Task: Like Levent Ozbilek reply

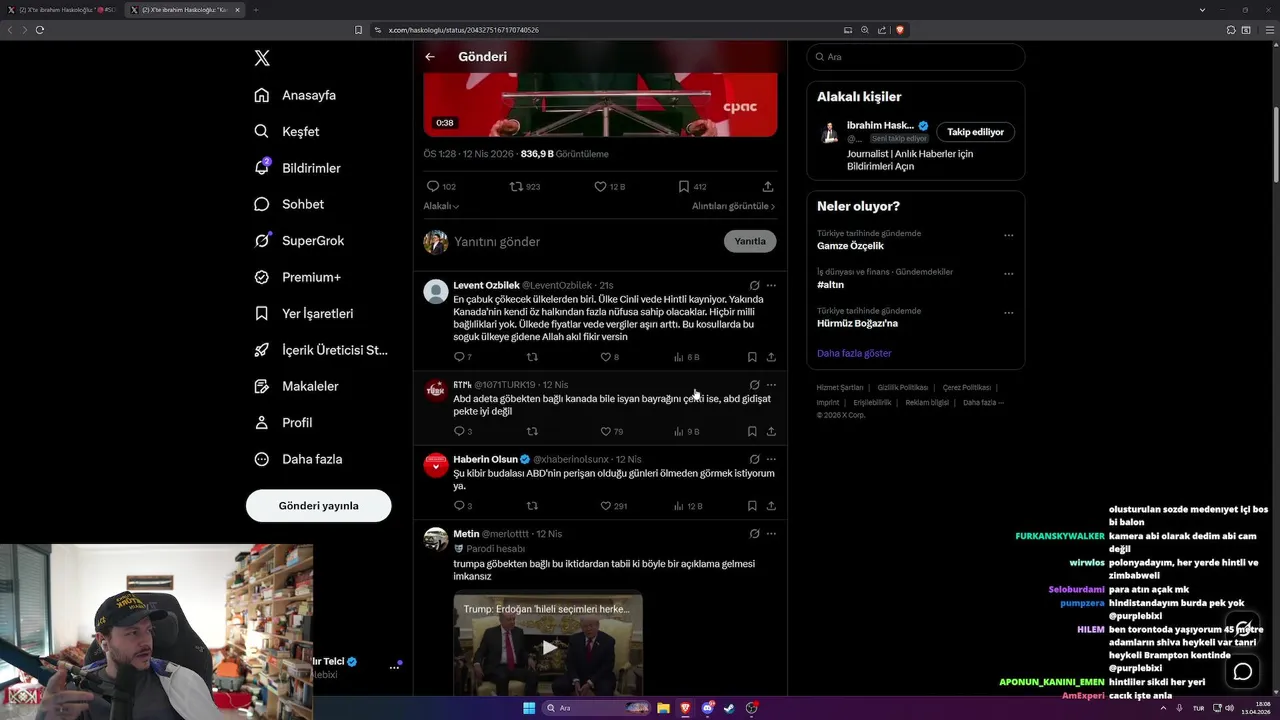Action: click(x=605, y=357)
